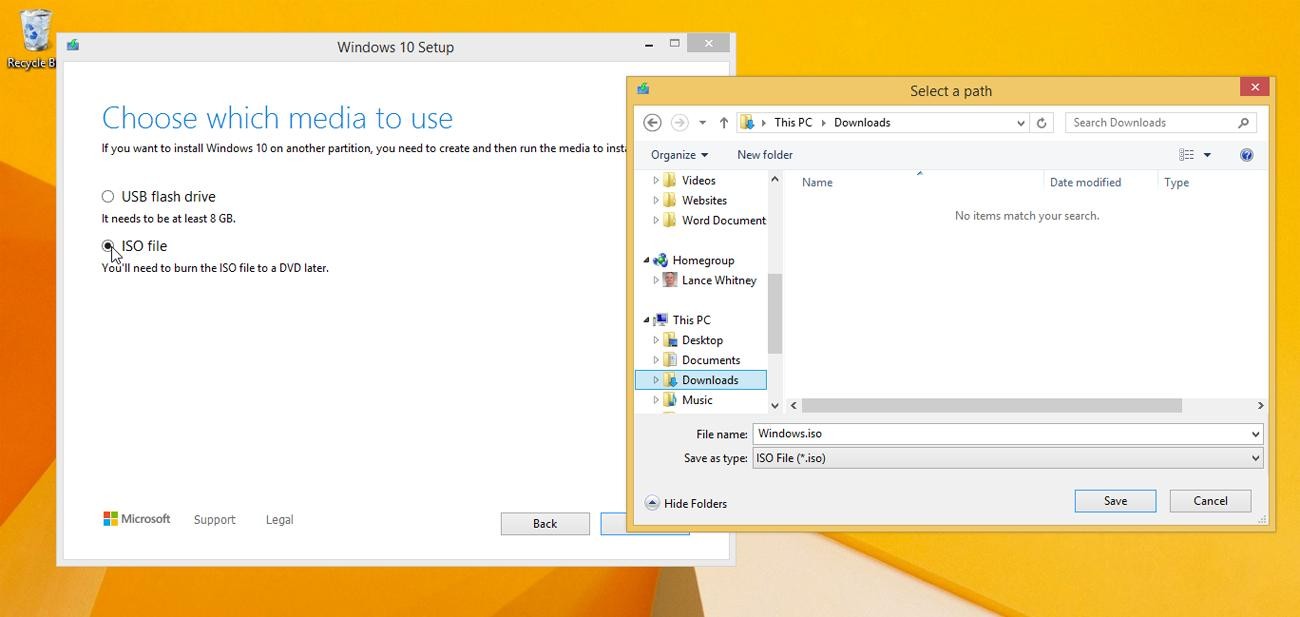The image size is (1300, 617).
Task: Select the ISO file radio button
Action: click(x=108, y=246)
